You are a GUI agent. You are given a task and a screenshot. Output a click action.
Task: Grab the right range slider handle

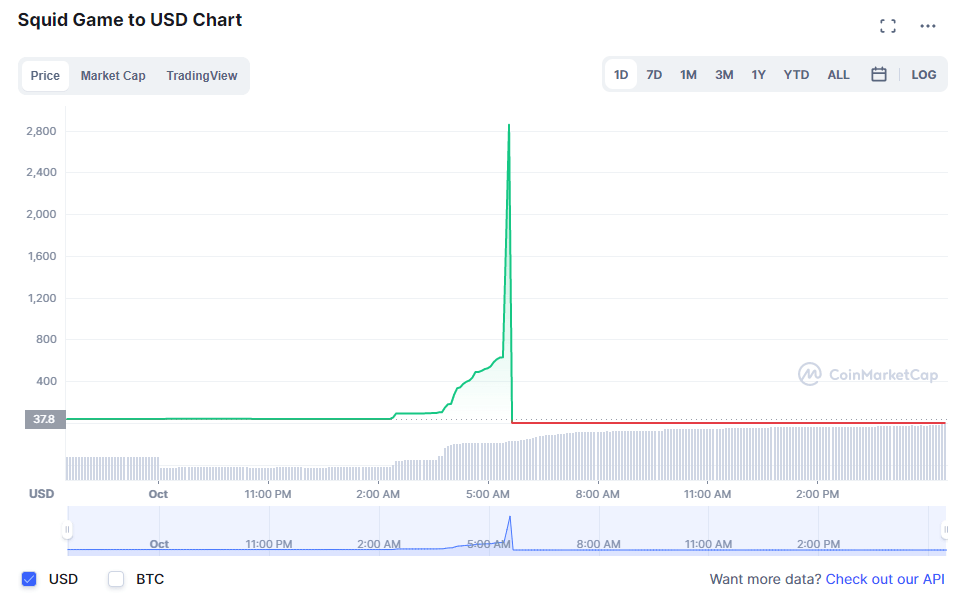[x=946, y=529]
